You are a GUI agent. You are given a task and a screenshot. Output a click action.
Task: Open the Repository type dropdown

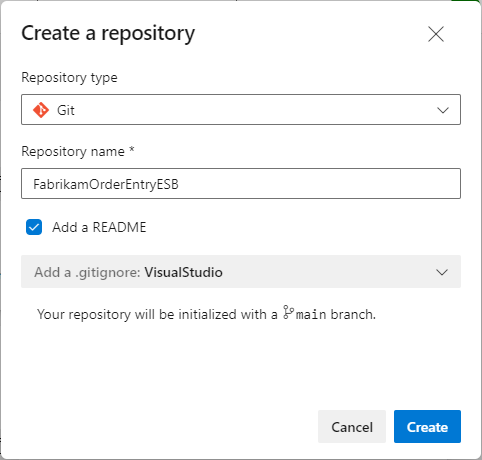tap(241, 110)
